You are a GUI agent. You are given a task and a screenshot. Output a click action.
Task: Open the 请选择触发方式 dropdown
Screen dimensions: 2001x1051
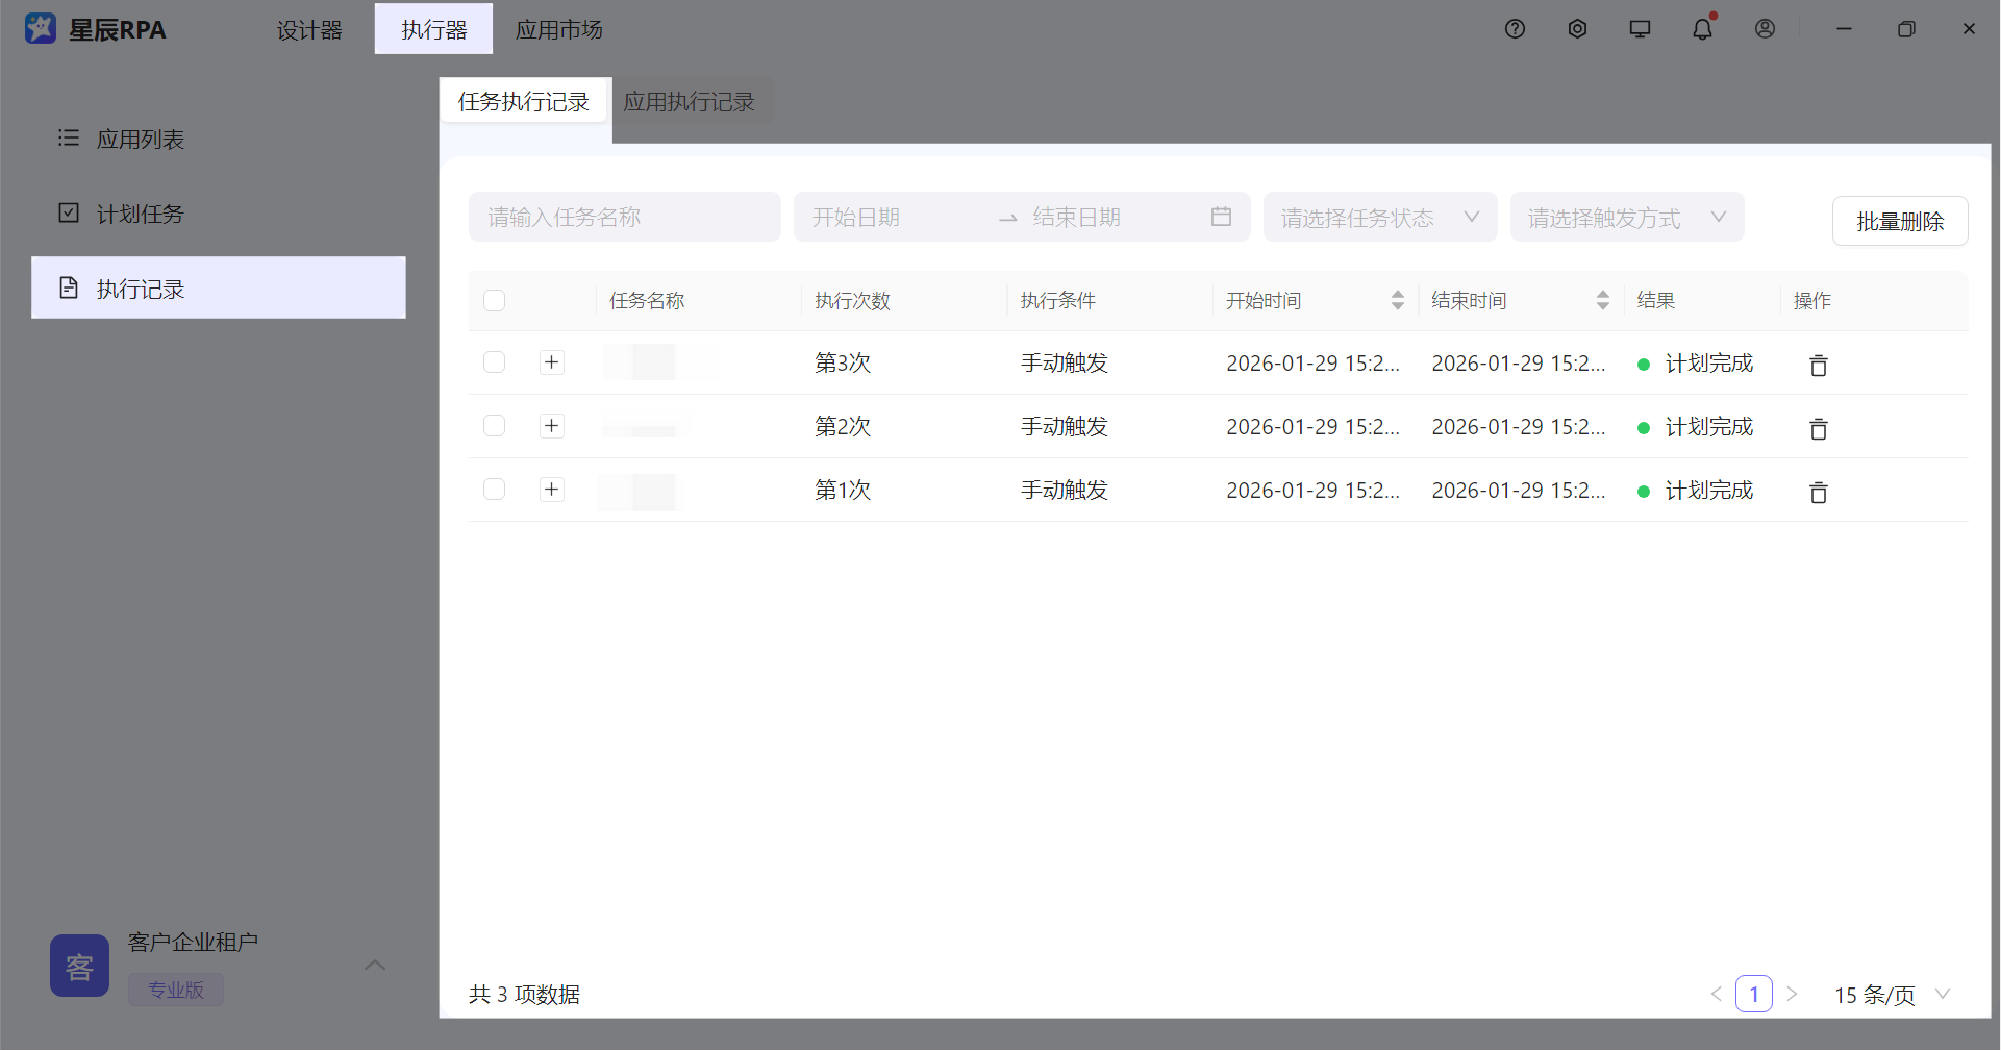(1626, 217)
